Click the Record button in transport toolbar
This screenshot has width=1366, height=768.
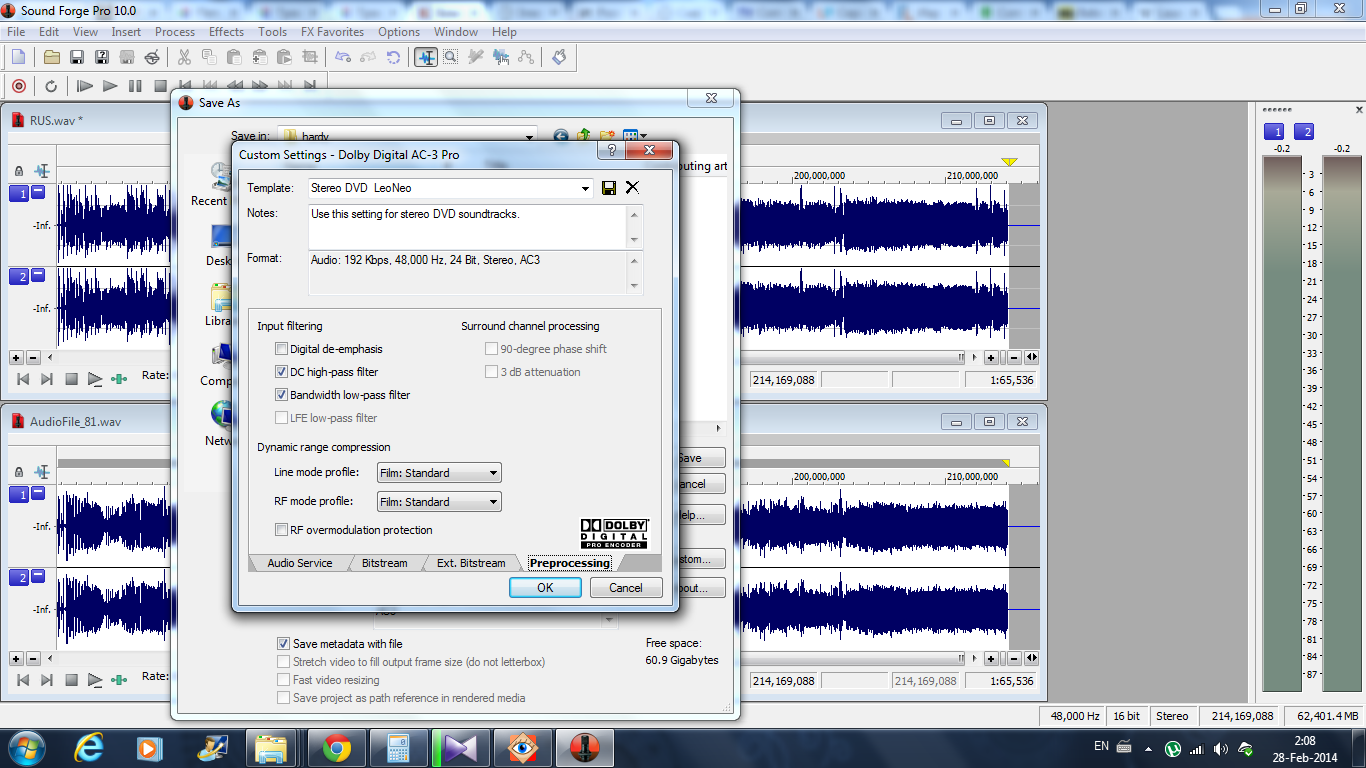click(18, 86)
